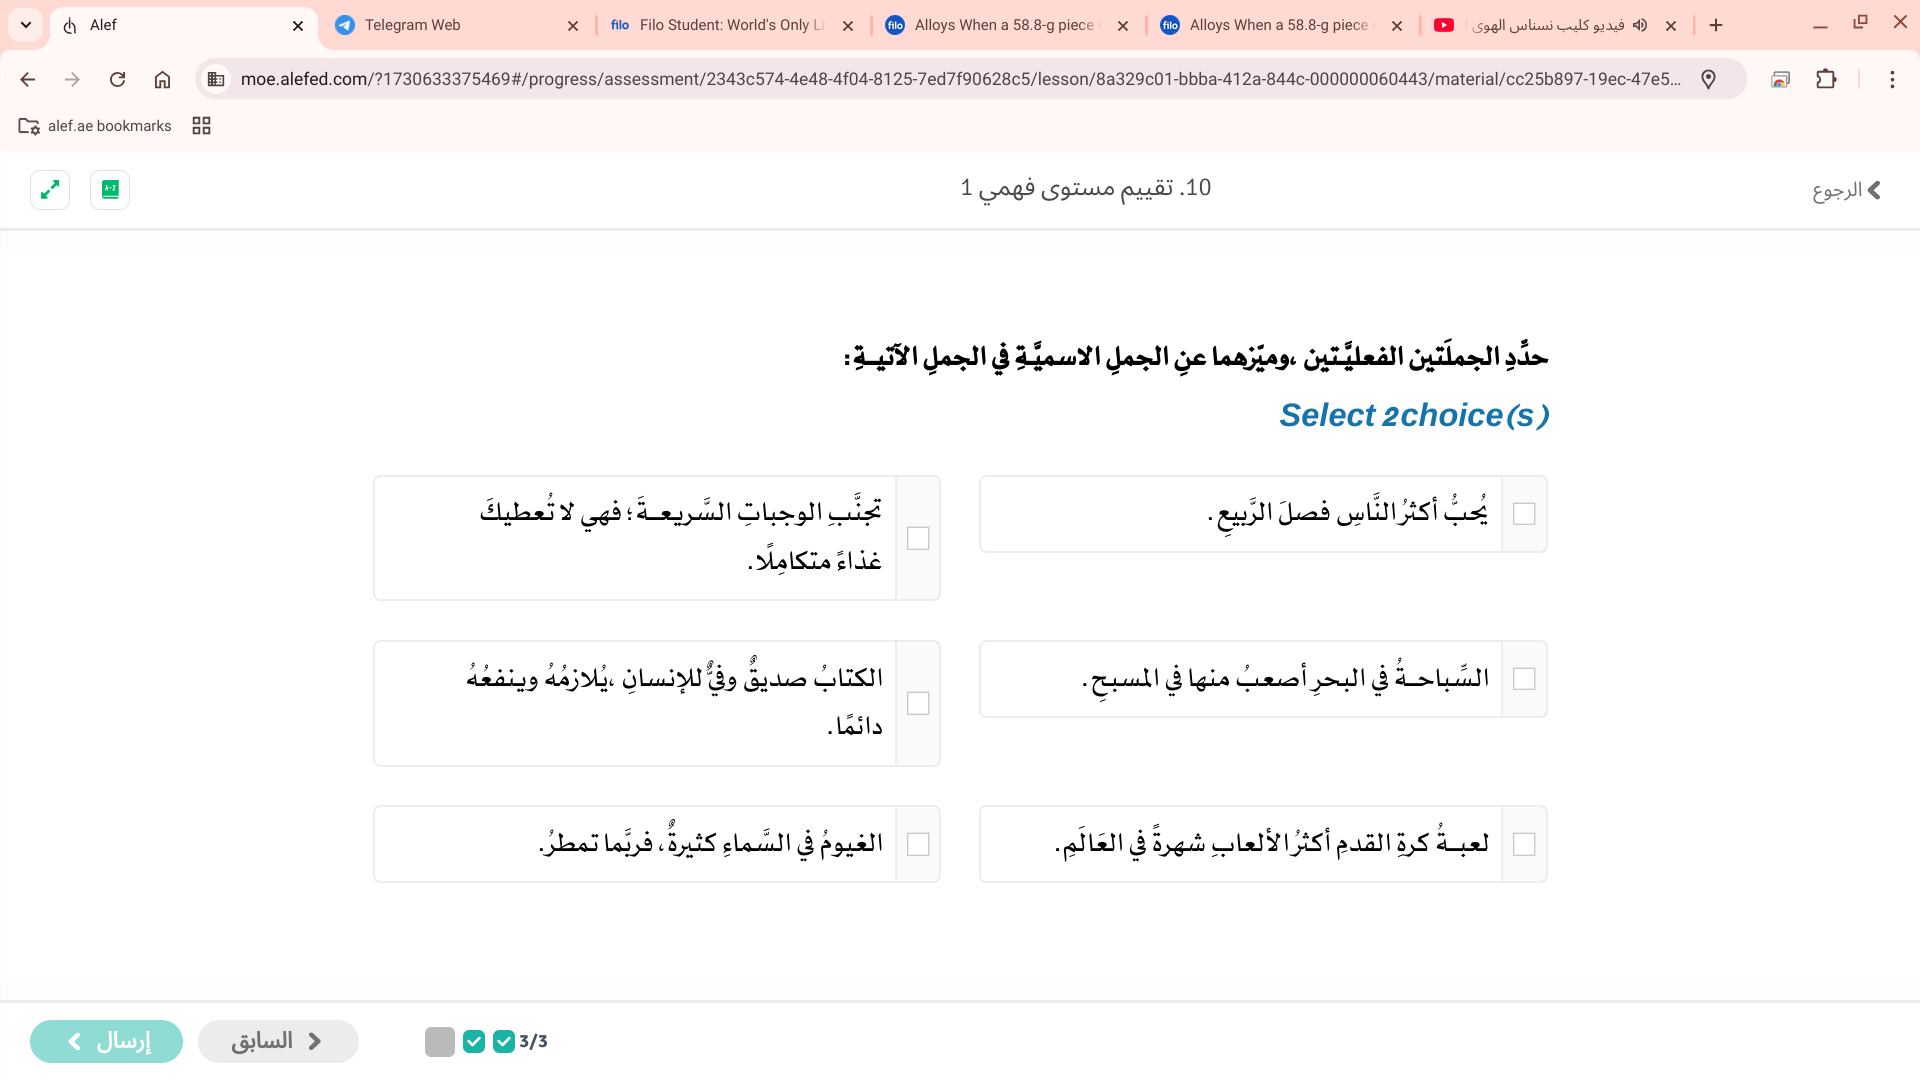1920x1080 pixels.
Task: Check the box for لعبة كرة القدم sentence
Action: (1524, 844)
